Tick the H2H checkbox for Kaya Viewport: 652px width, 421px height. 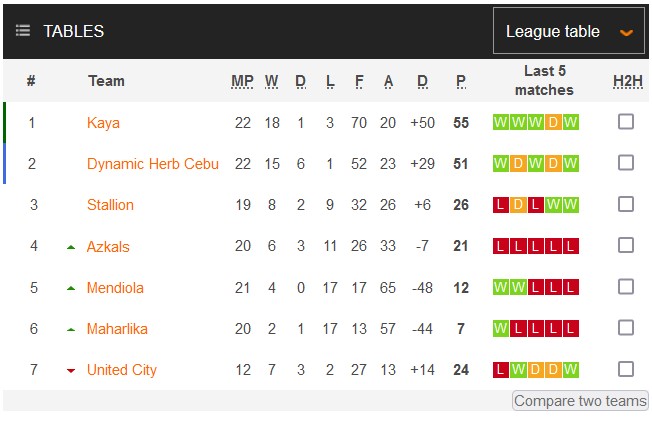pos(626,122)
